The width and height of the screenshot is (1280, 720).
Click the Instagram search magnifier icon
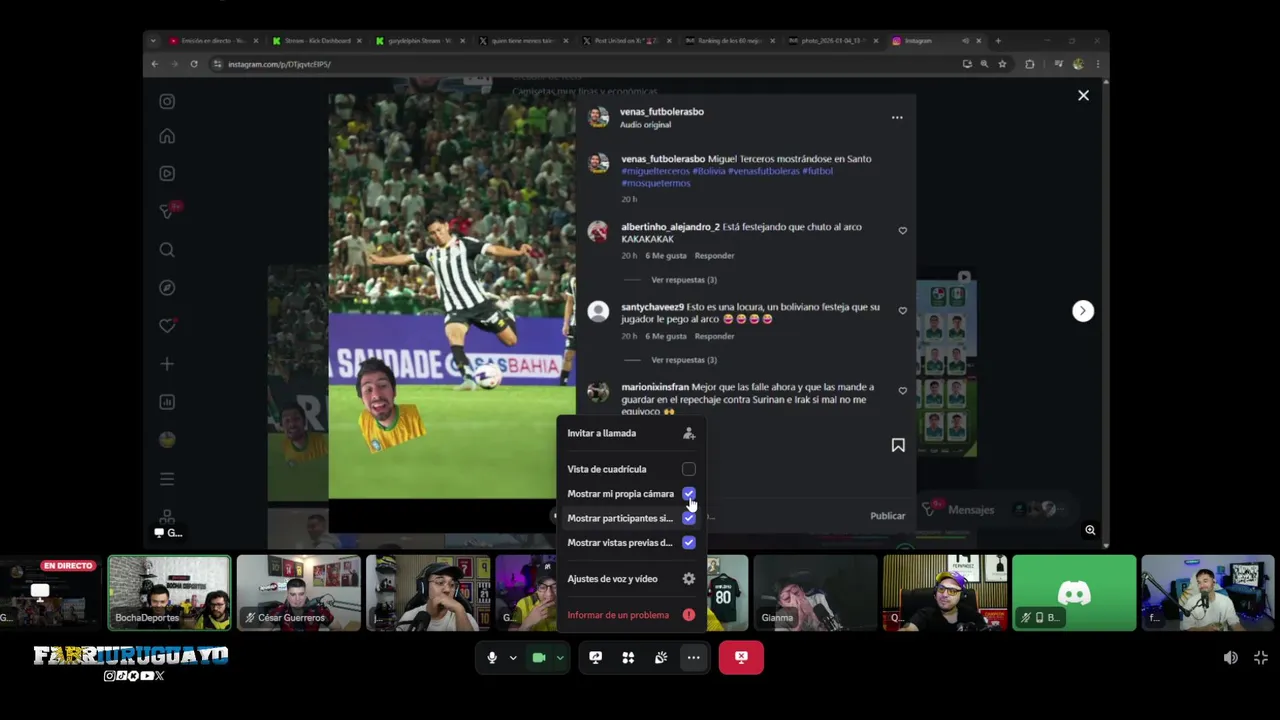[x=167, y=250]
